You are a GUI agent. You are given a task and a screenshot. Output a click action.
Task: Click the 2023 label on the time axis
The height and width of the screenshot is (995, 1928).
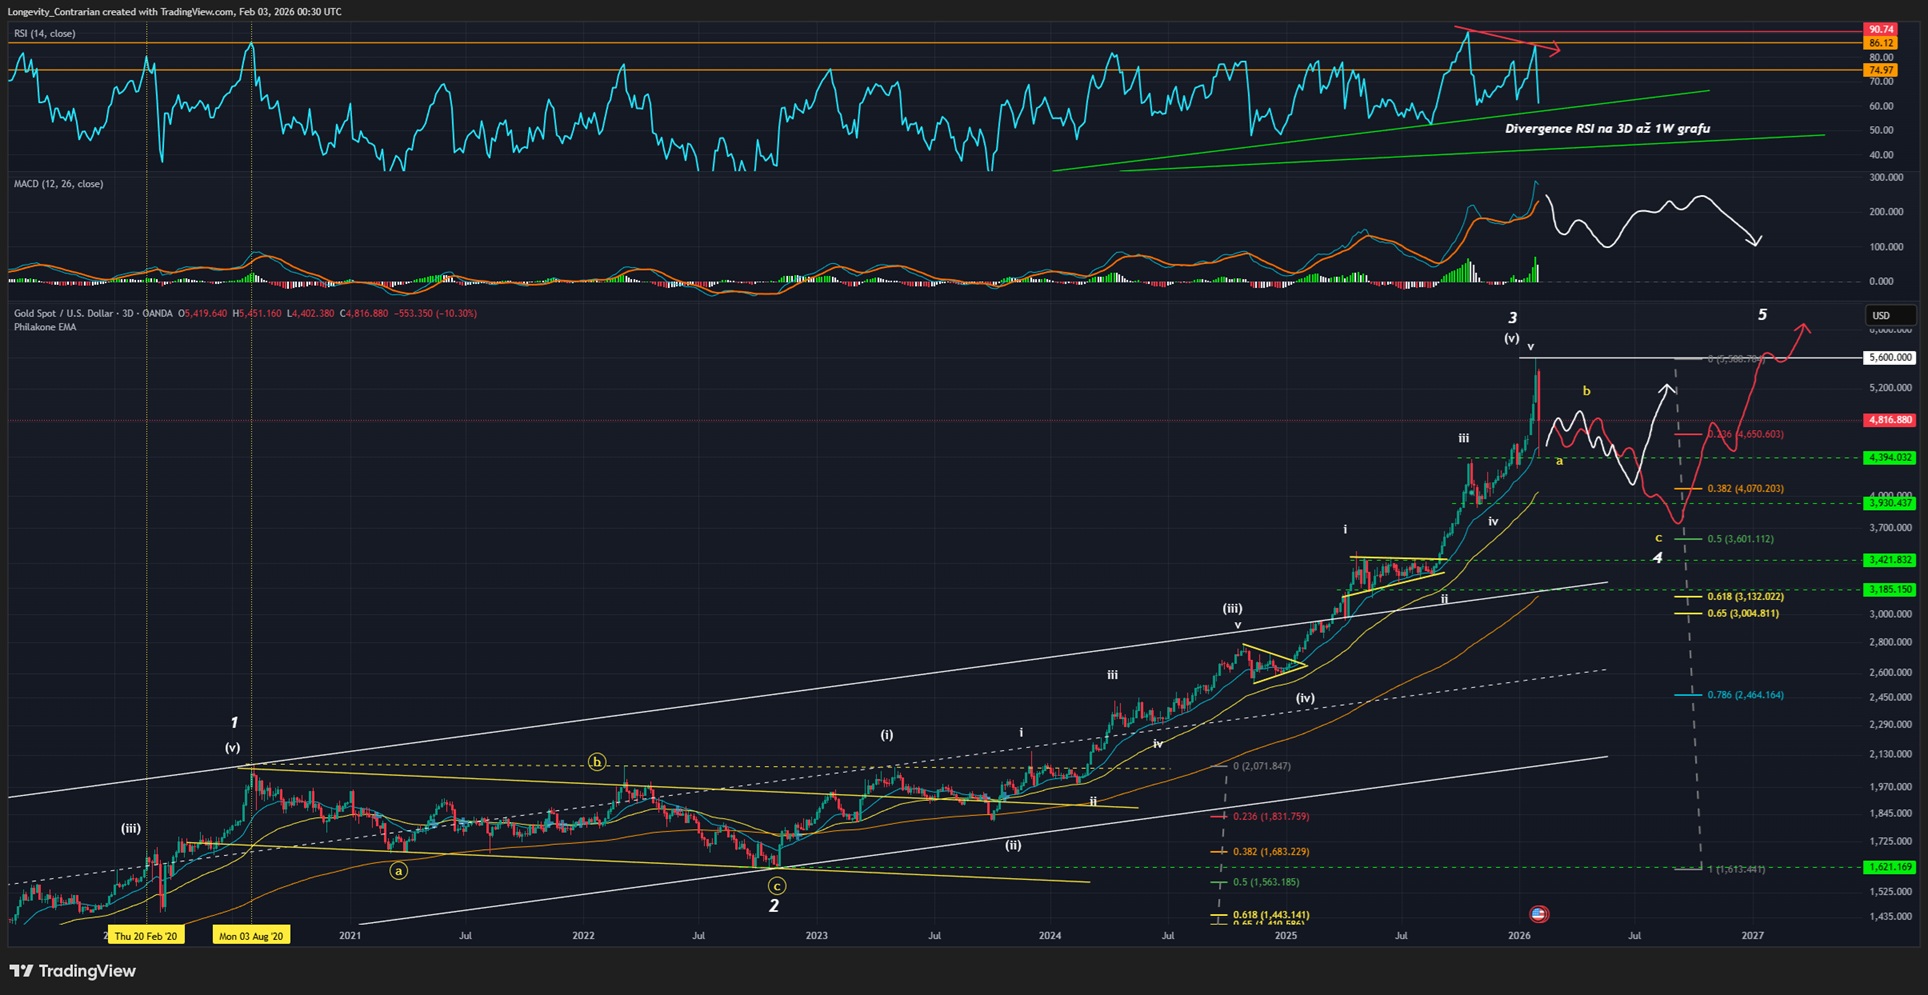[x=816, y=936]
